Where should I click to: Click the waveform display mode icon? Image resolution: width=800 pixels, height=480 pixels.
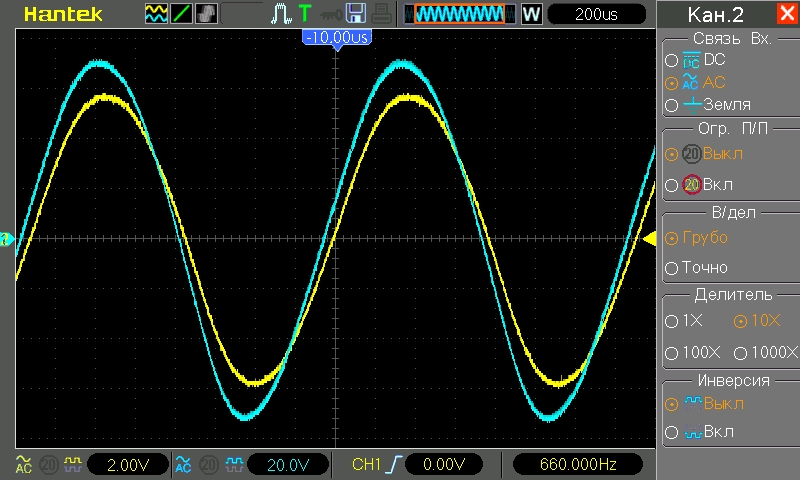pos(156,14)
